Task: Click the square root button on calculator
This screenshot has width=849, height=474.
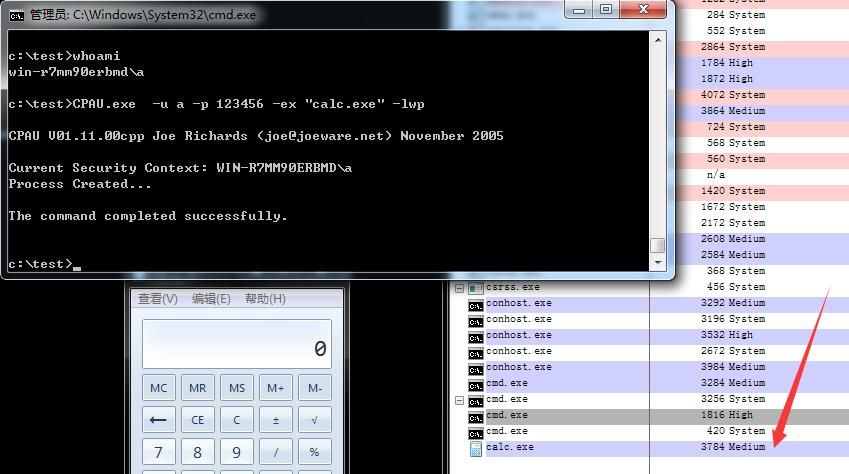Action: click(315, 420)
